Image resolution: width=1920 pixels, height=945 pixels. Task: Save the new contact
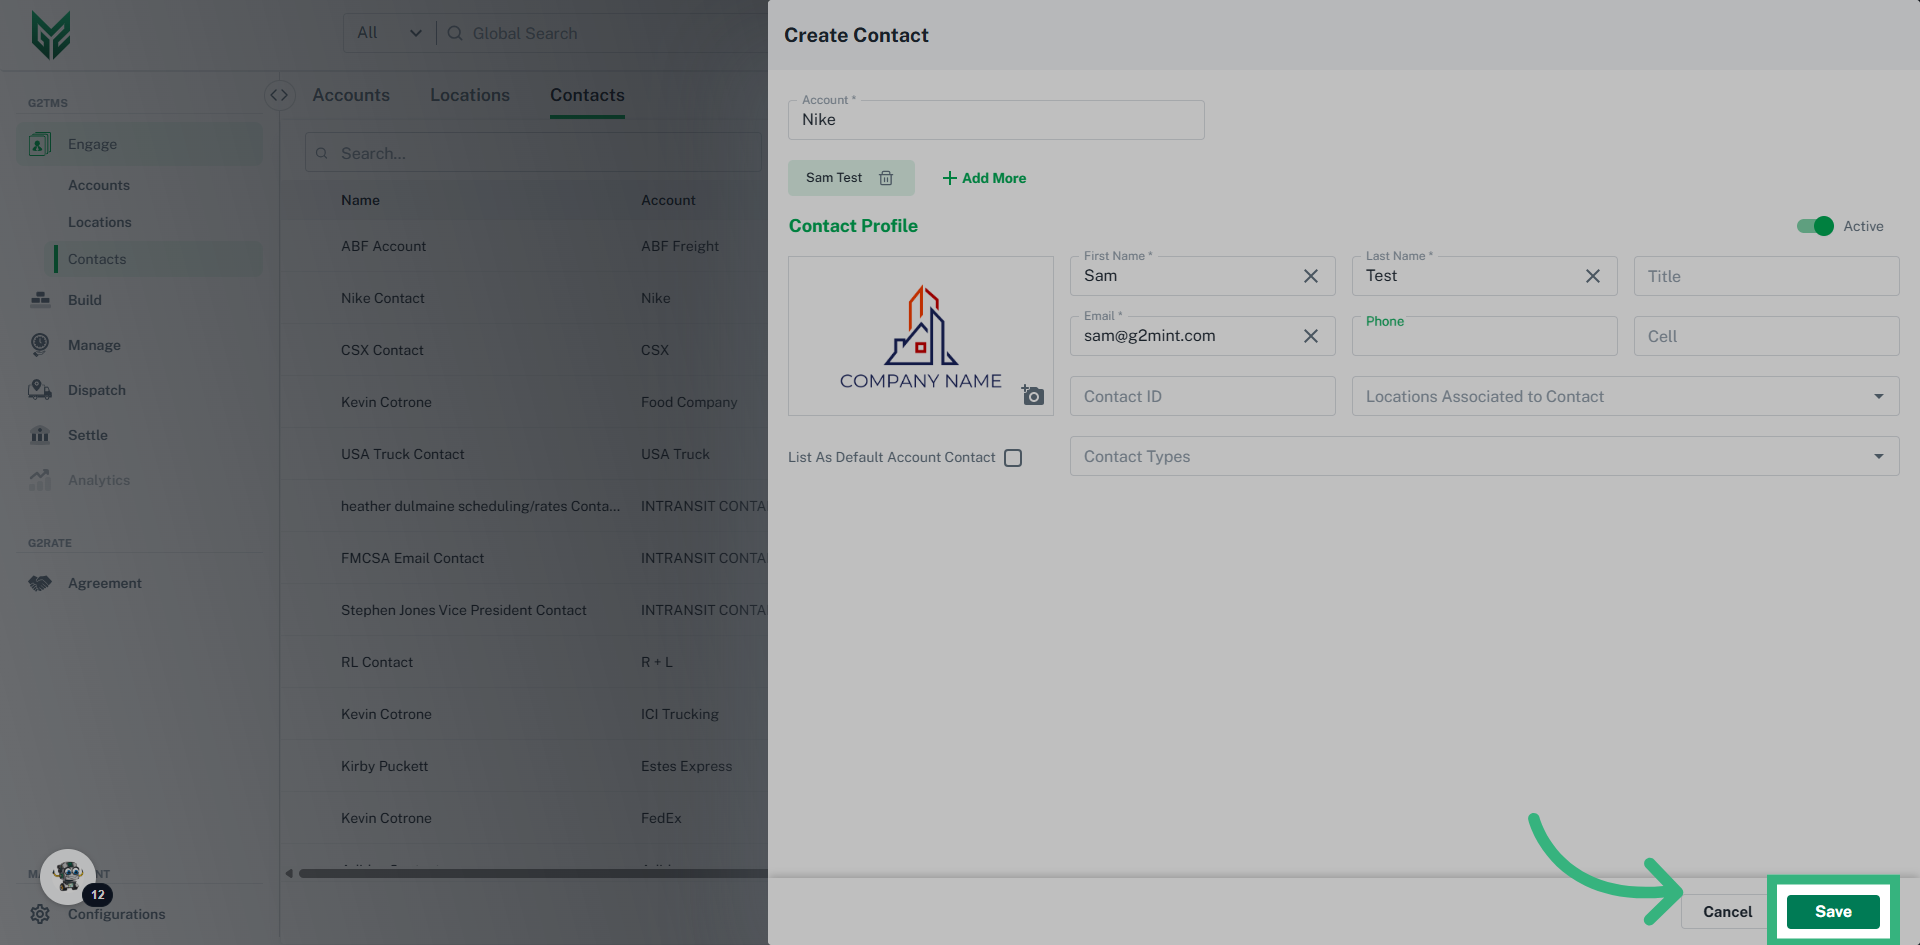[x=1832, y=911]
